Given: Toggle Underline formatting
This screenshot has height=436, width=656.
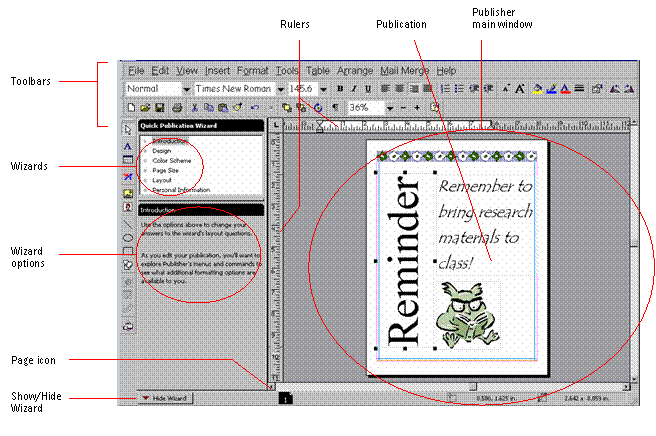Looking at the screenshot, I should click(368, 89).
